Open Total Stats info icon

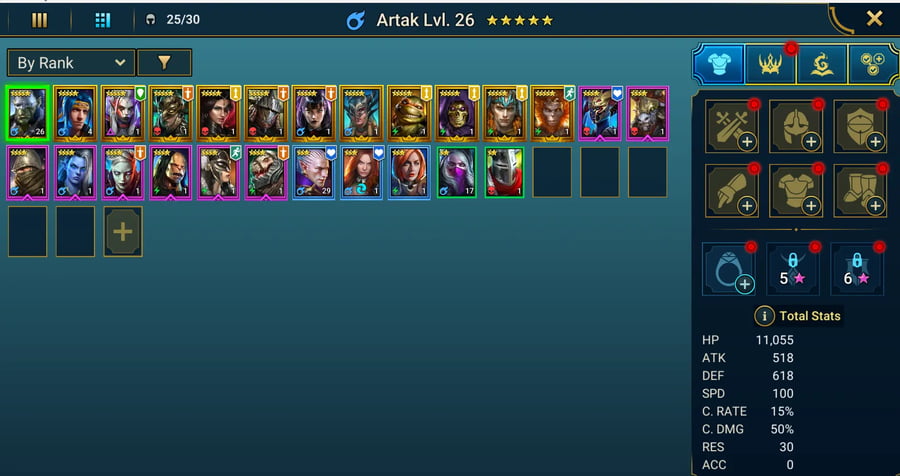[764, 316]
